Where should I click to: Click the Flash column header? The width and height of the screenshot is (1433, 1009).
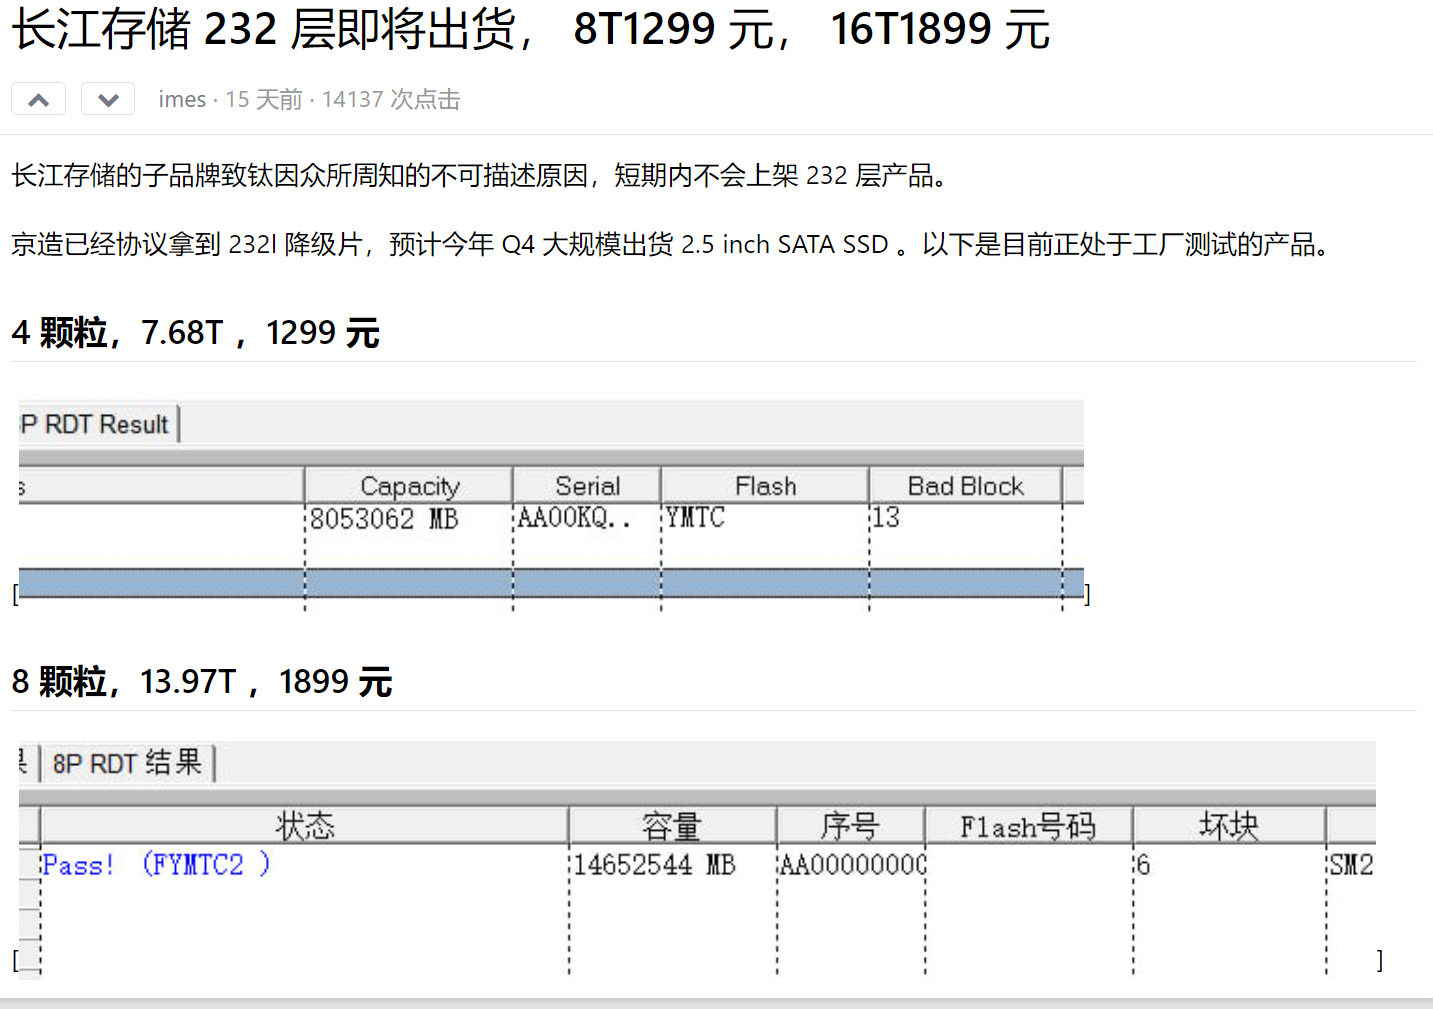pyautogui.click(x=765, y=486)
